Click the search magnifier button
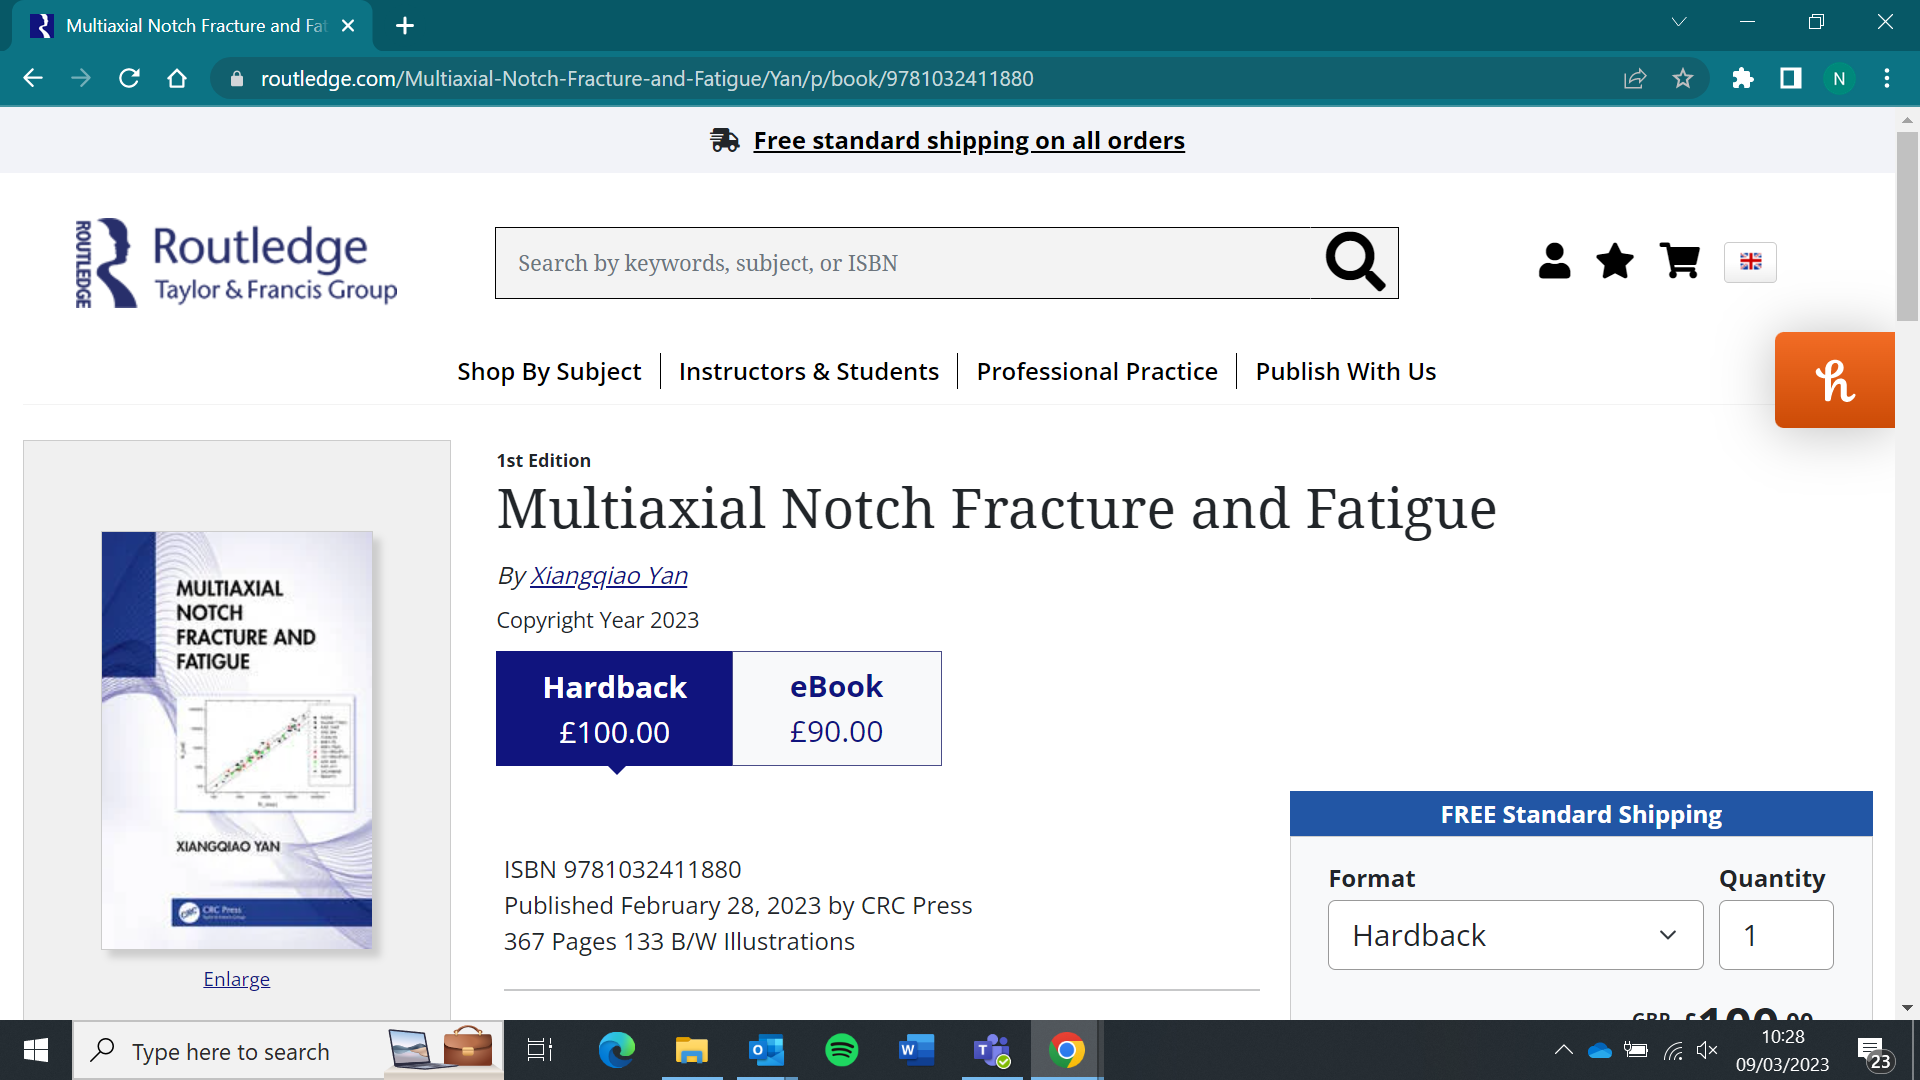The width and height of the screenshot is (1920, 1080). [1355, 262]
